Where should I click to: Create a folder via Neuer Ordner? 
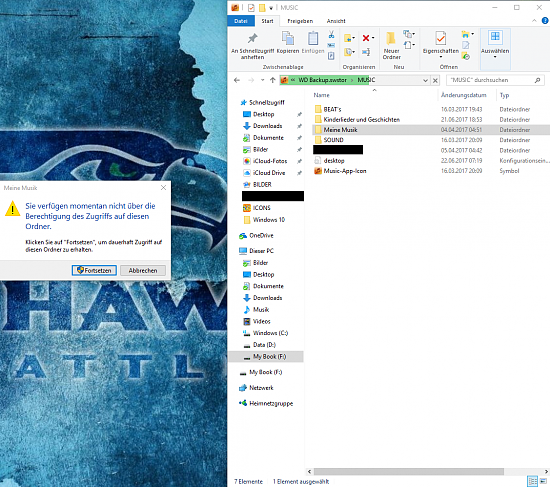(391, 46)
